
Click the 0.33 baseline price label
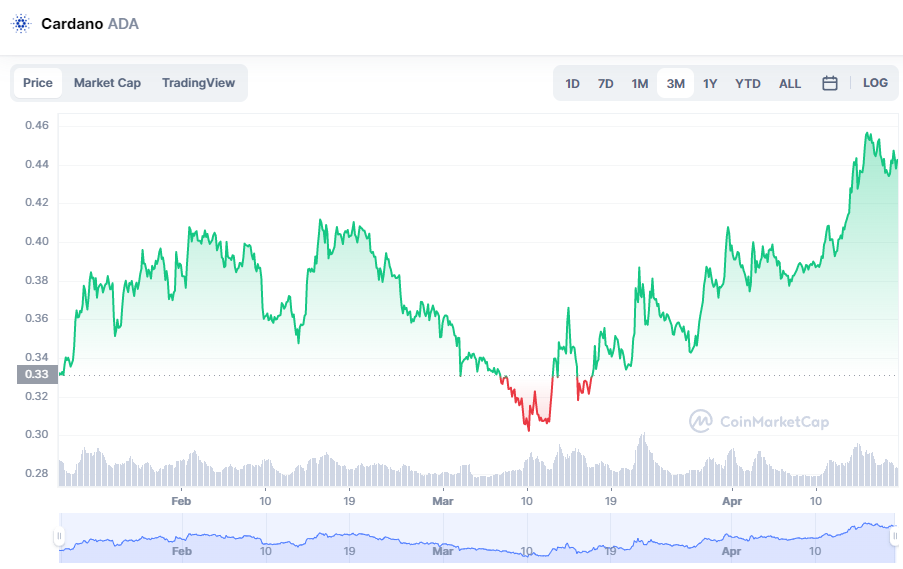[x=37, y=374]
